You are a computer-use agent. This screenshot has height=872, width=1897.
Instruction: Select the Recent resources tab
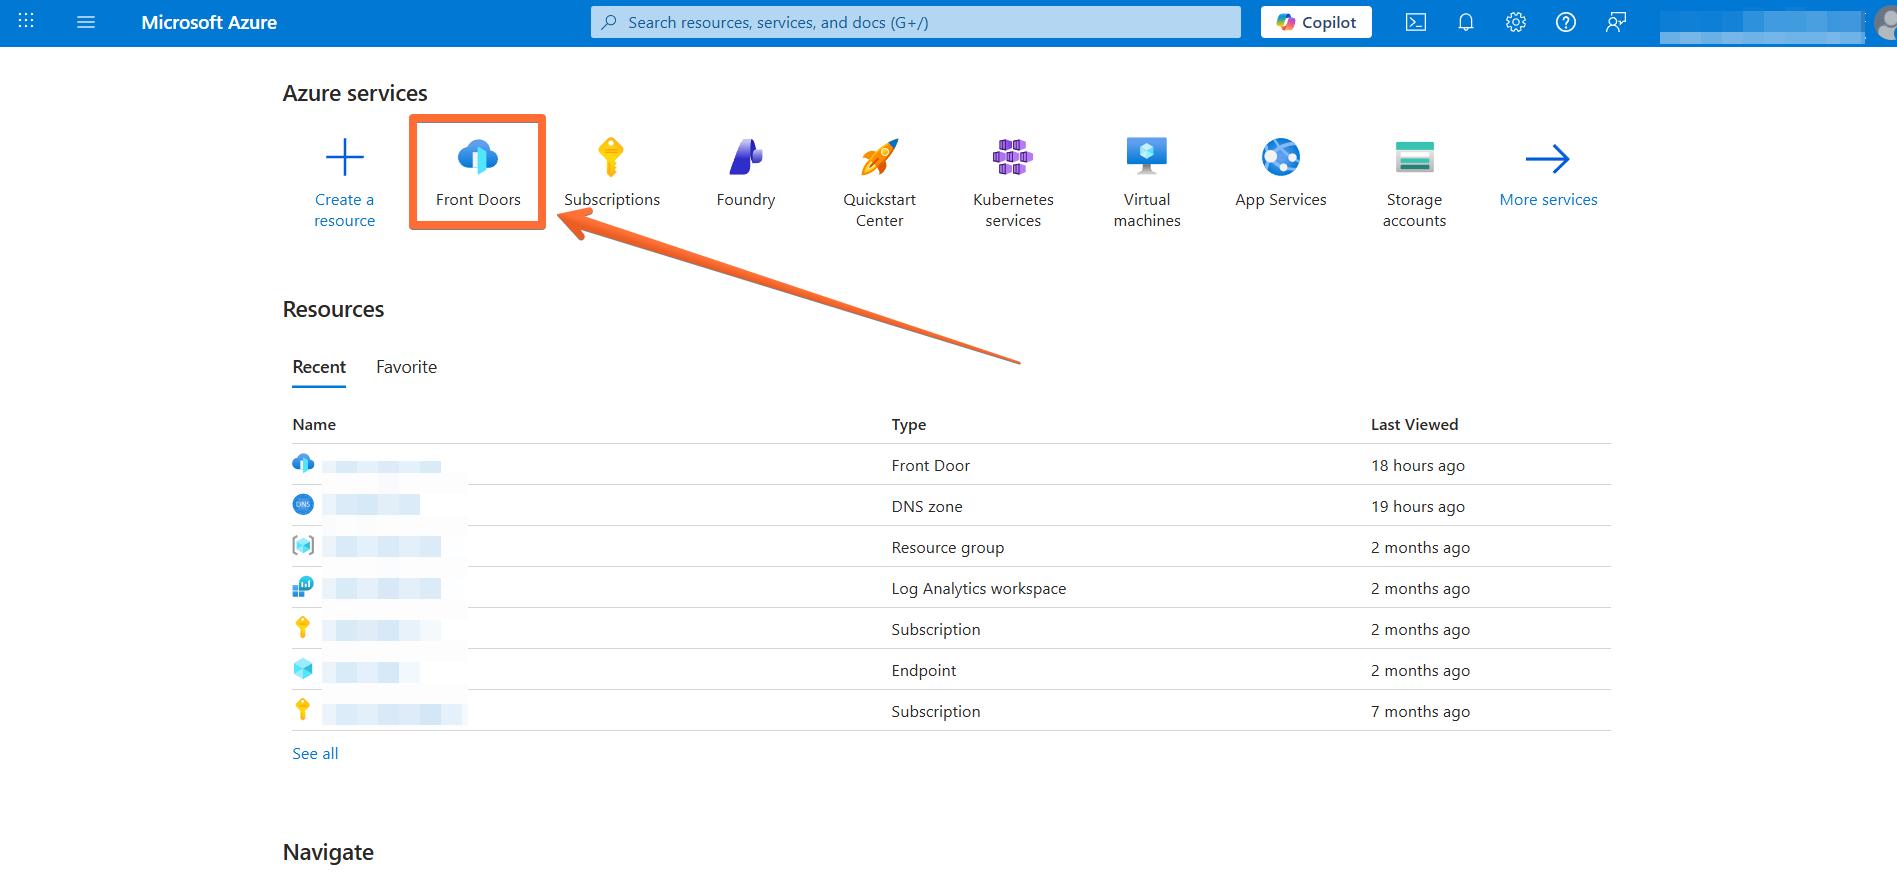click(319, 367)
